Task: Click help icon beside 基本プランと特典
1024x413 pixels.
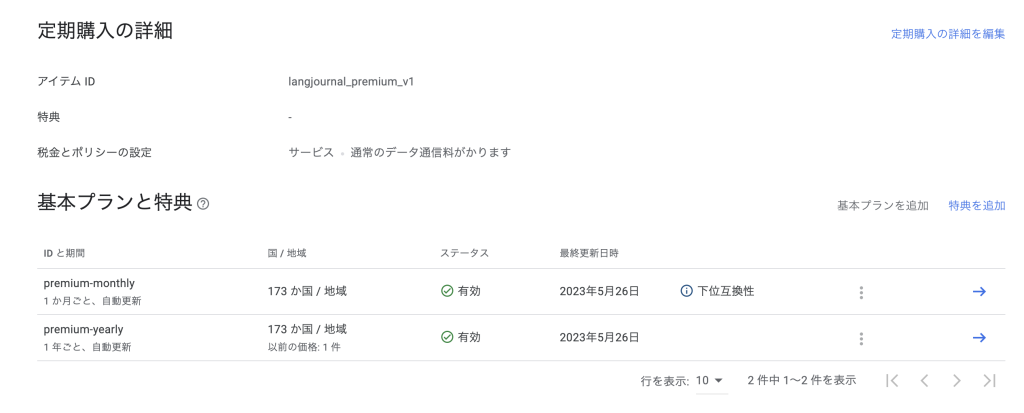Action: click(203, 205)
